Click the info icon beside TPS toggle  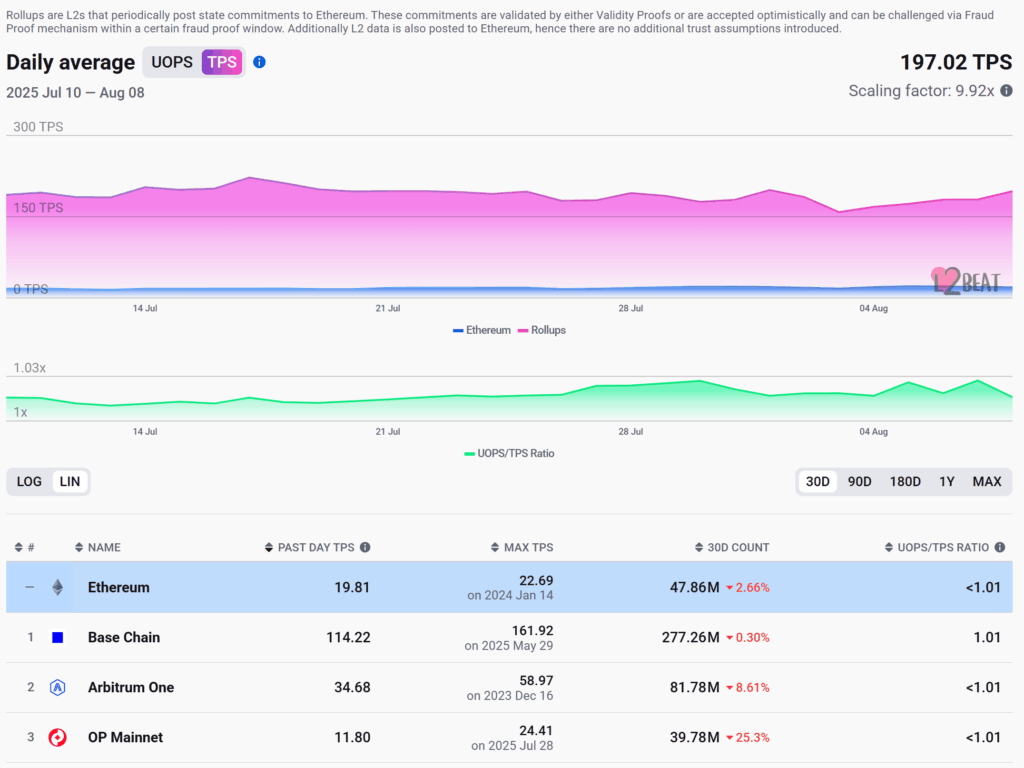[259, 62]
